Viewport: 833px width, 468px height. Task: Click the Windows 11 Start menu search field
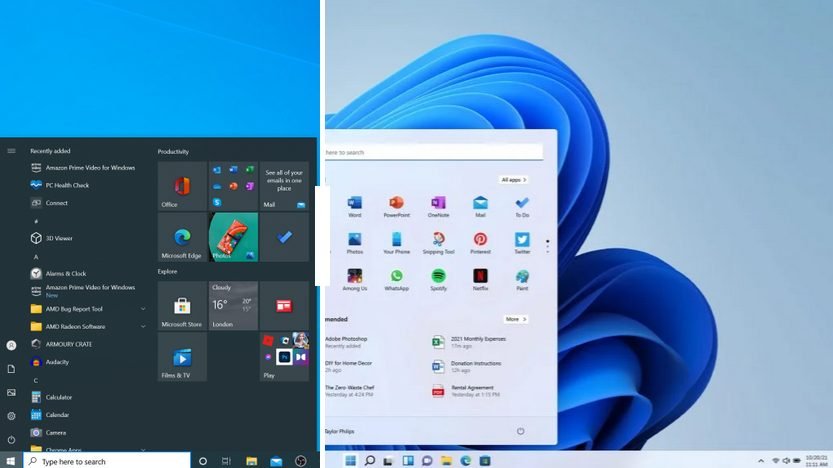434,152
